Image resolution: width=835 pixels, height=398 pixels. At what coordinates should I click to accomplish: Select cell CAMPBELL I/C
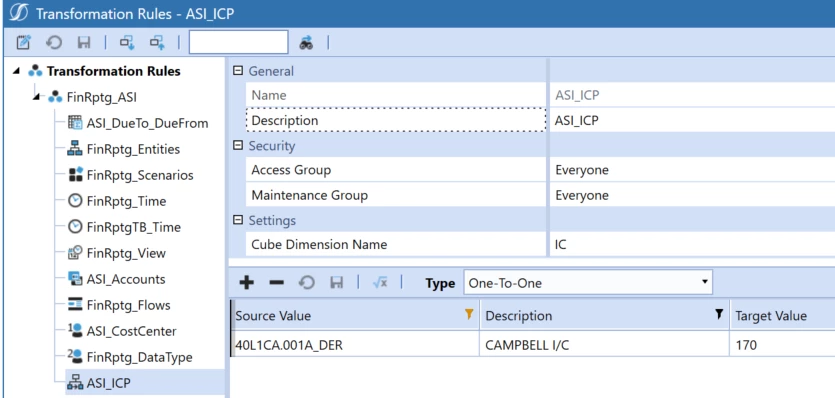(x=604, y=345)
